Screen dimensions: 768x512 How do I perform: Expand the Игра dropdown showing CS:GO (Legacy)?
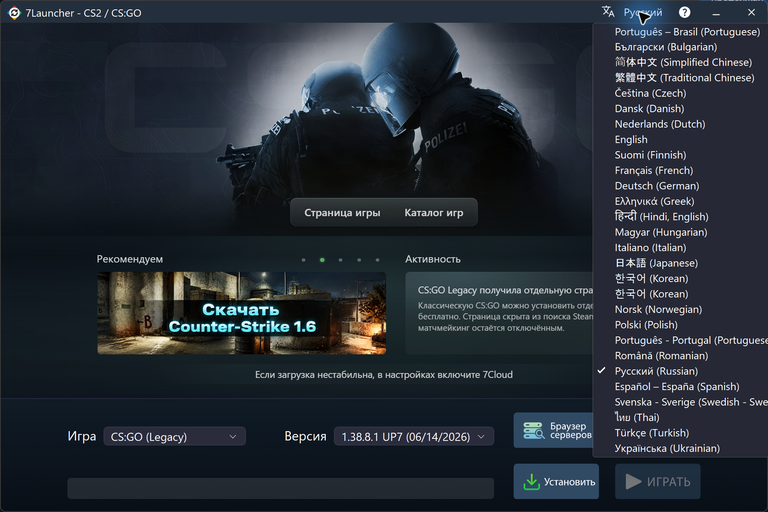point(174,437)
